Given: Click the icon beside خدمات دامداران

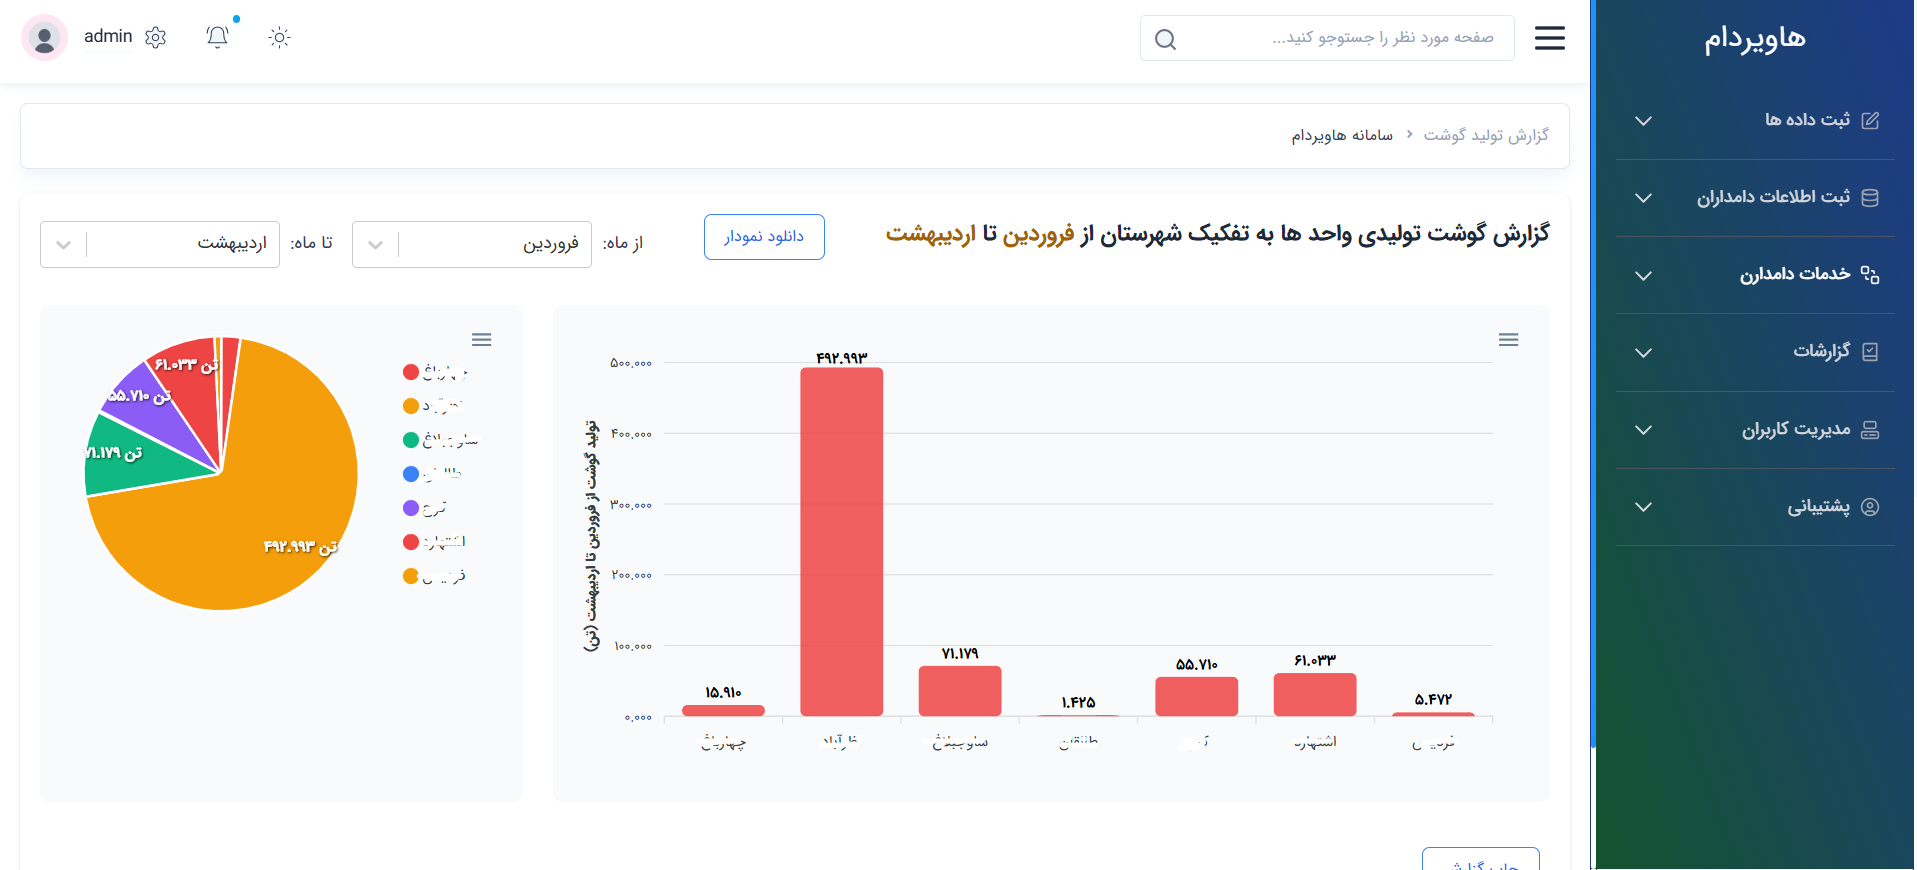Looking at the screenshot, I should [1870, 275].
